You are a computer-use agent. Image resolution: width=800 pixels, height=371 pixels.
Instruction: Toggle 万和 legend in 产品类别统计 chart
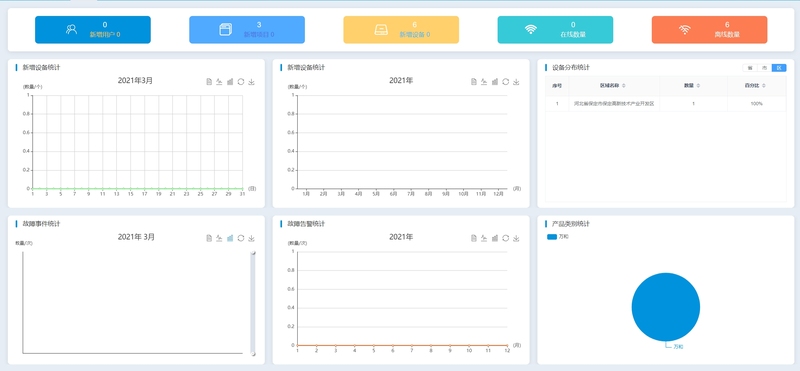[x=558, y=237]
